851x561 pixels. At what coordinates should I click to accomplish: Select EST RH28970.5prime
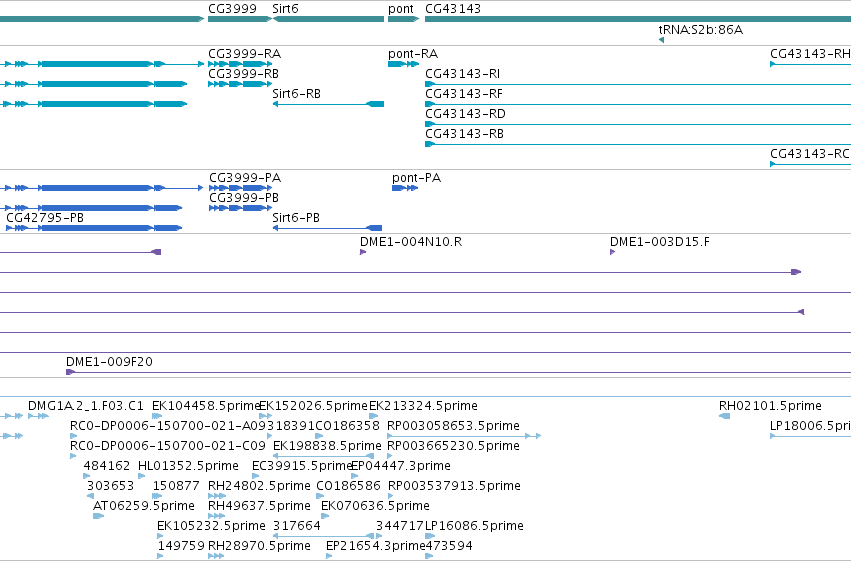tap(259, 546)
